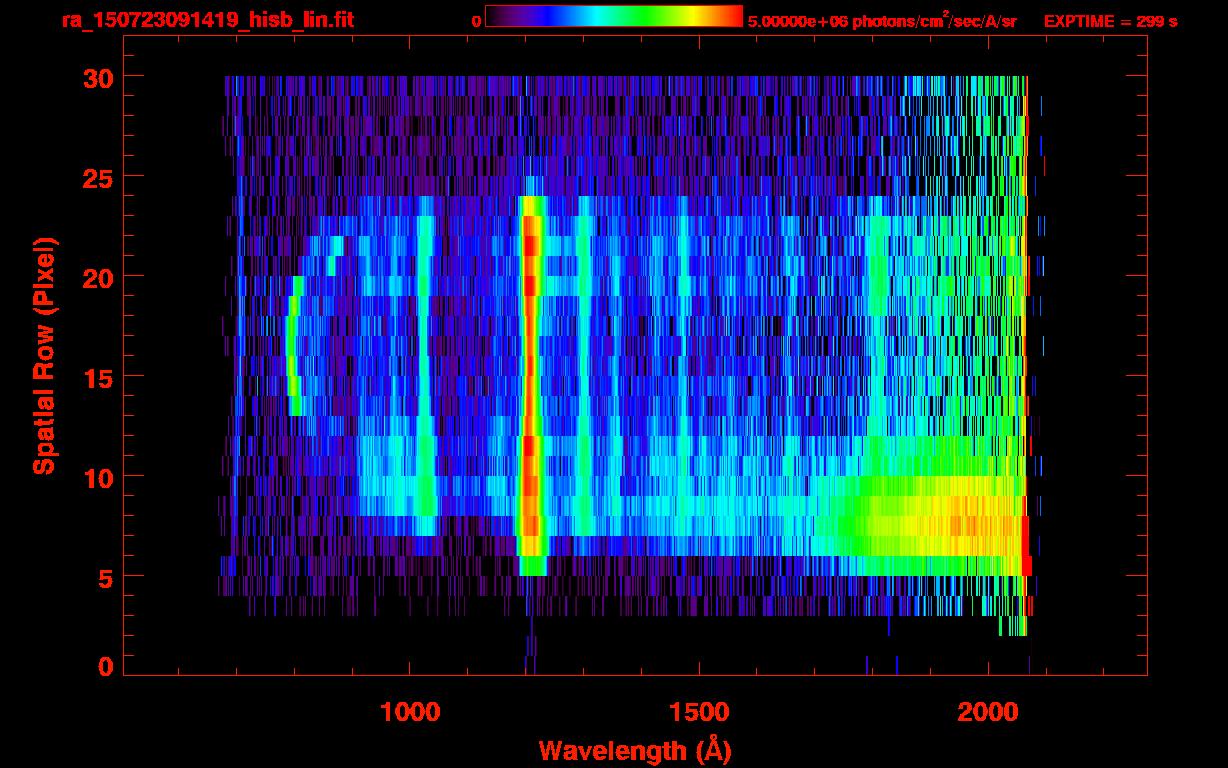The width and height of the screenshot is (1228, 768).
Task: Click the yellow-orange bright region near 1950 Å
Action: [960, 522]
